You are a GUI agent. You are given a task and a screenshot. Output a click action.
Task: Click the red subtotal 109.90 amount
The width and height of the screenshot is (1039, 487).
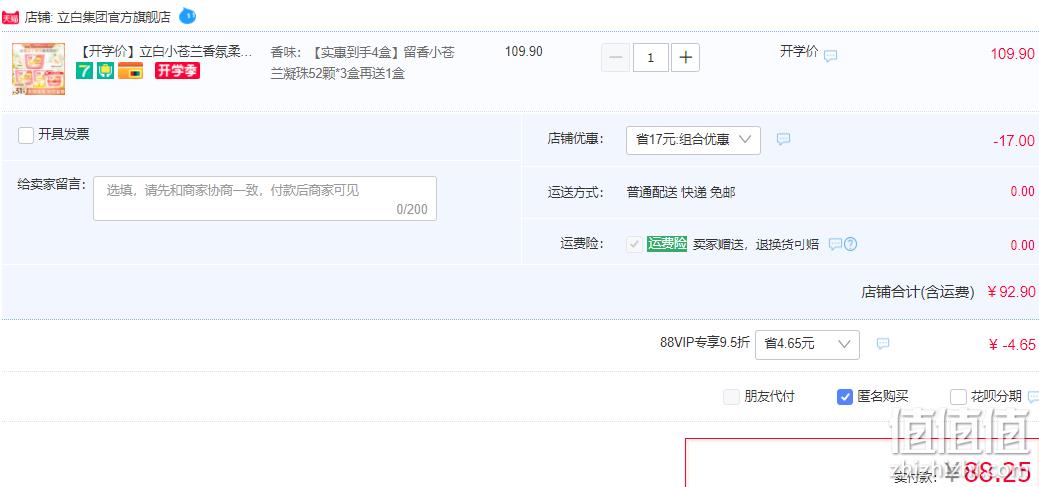point(1012,54)
